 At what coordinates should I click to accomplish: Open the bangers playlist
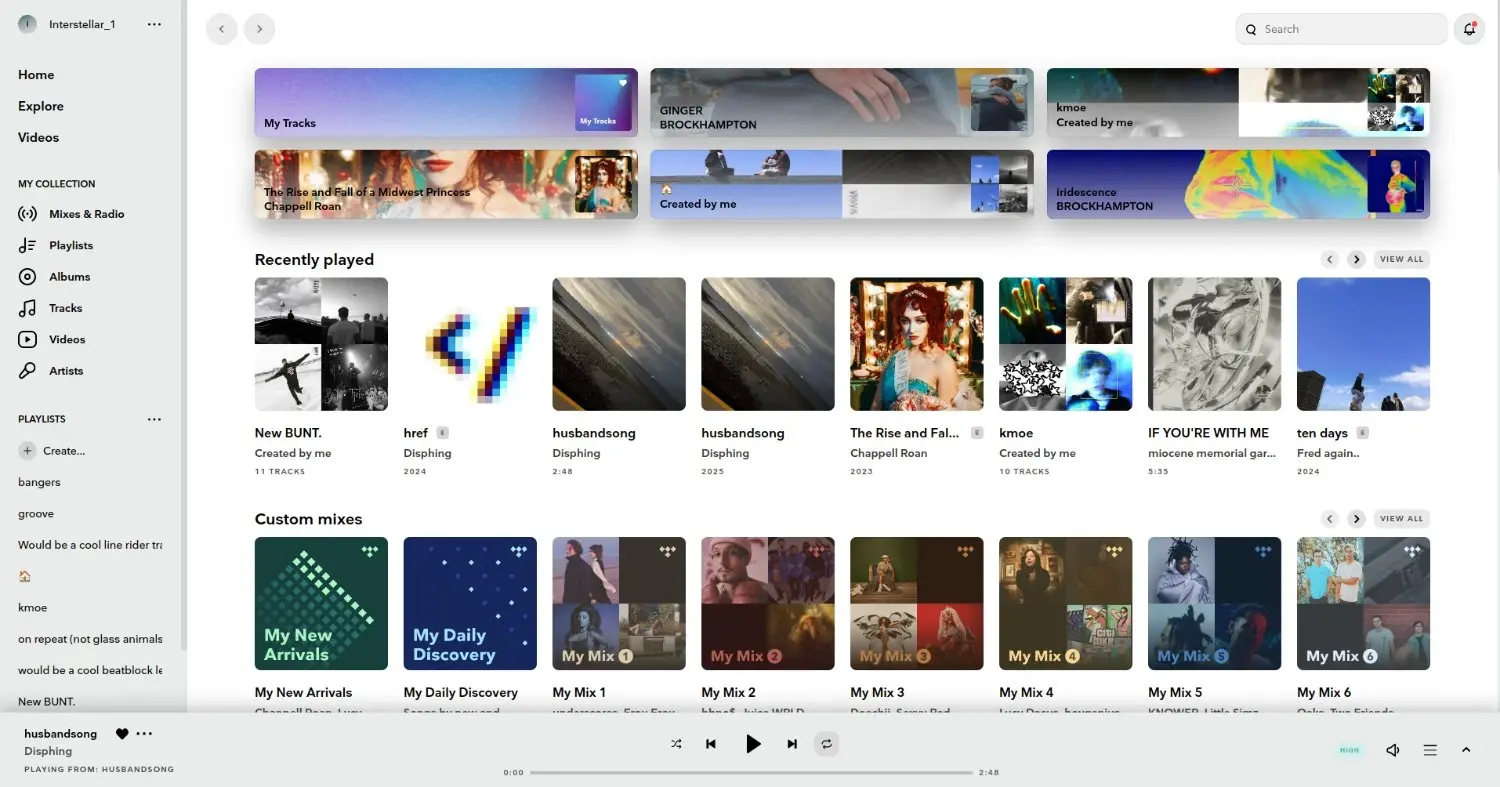pos(39,482)
